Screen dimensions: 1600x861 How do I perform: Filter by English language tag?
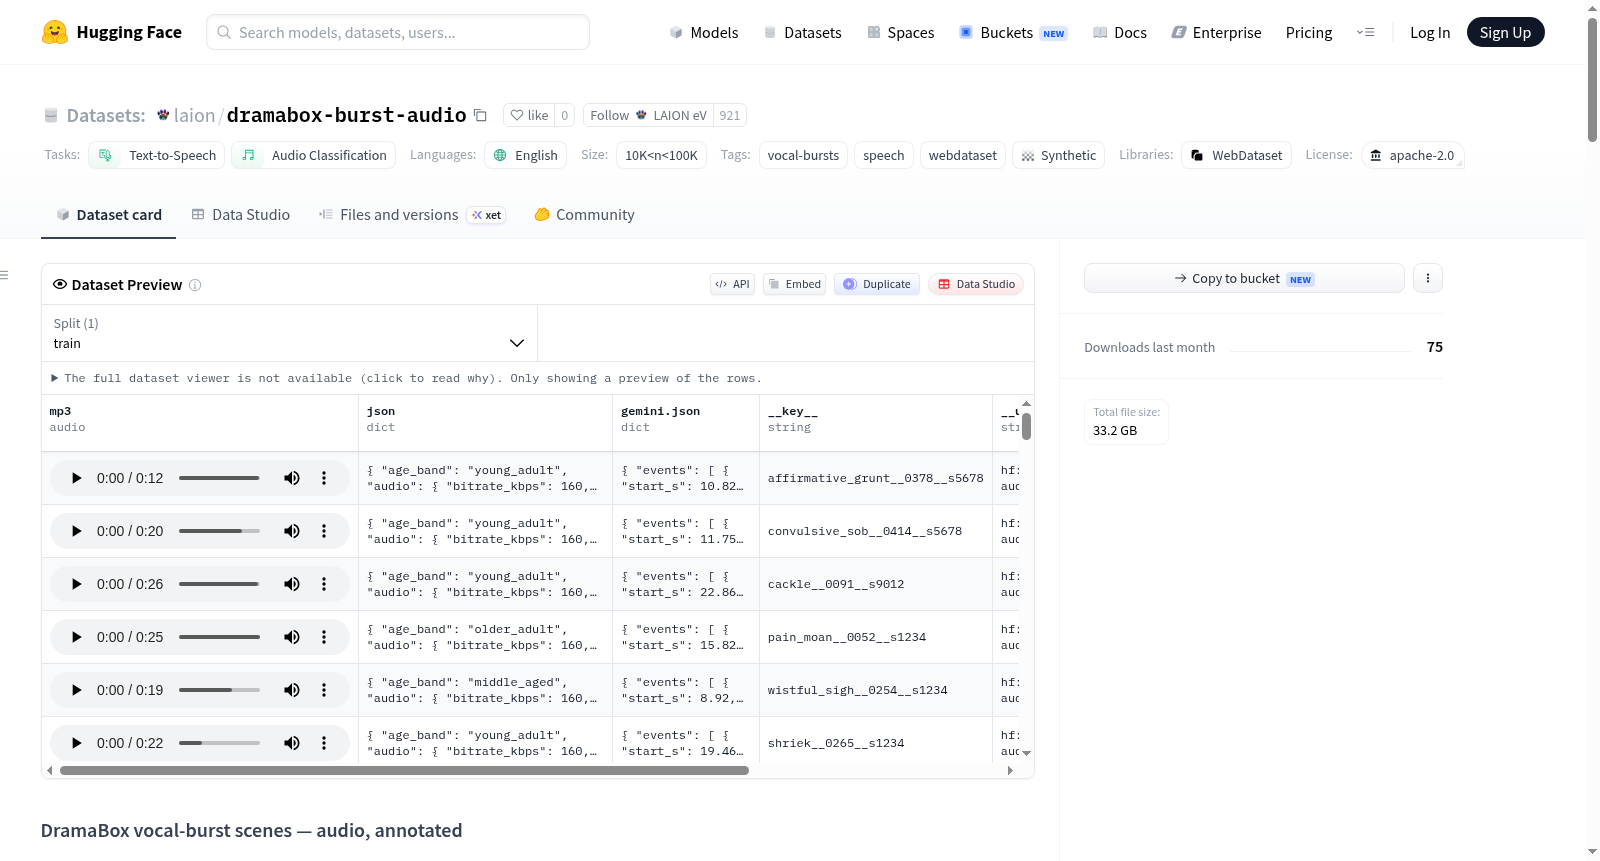tap(526, 155)
